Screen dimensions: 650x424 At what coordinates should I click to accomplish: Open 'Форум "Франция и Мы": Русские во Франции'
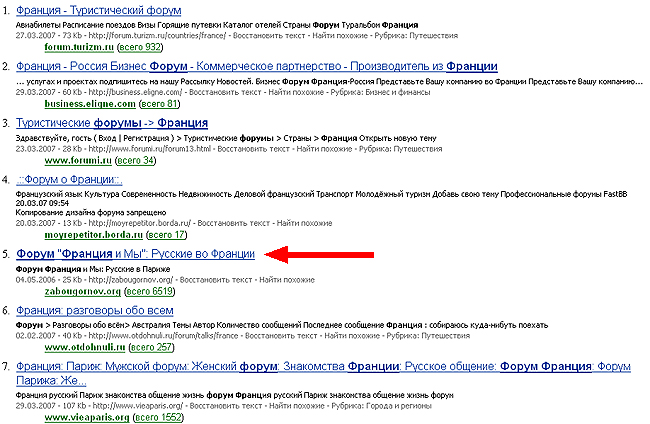(x=136, y=255)
